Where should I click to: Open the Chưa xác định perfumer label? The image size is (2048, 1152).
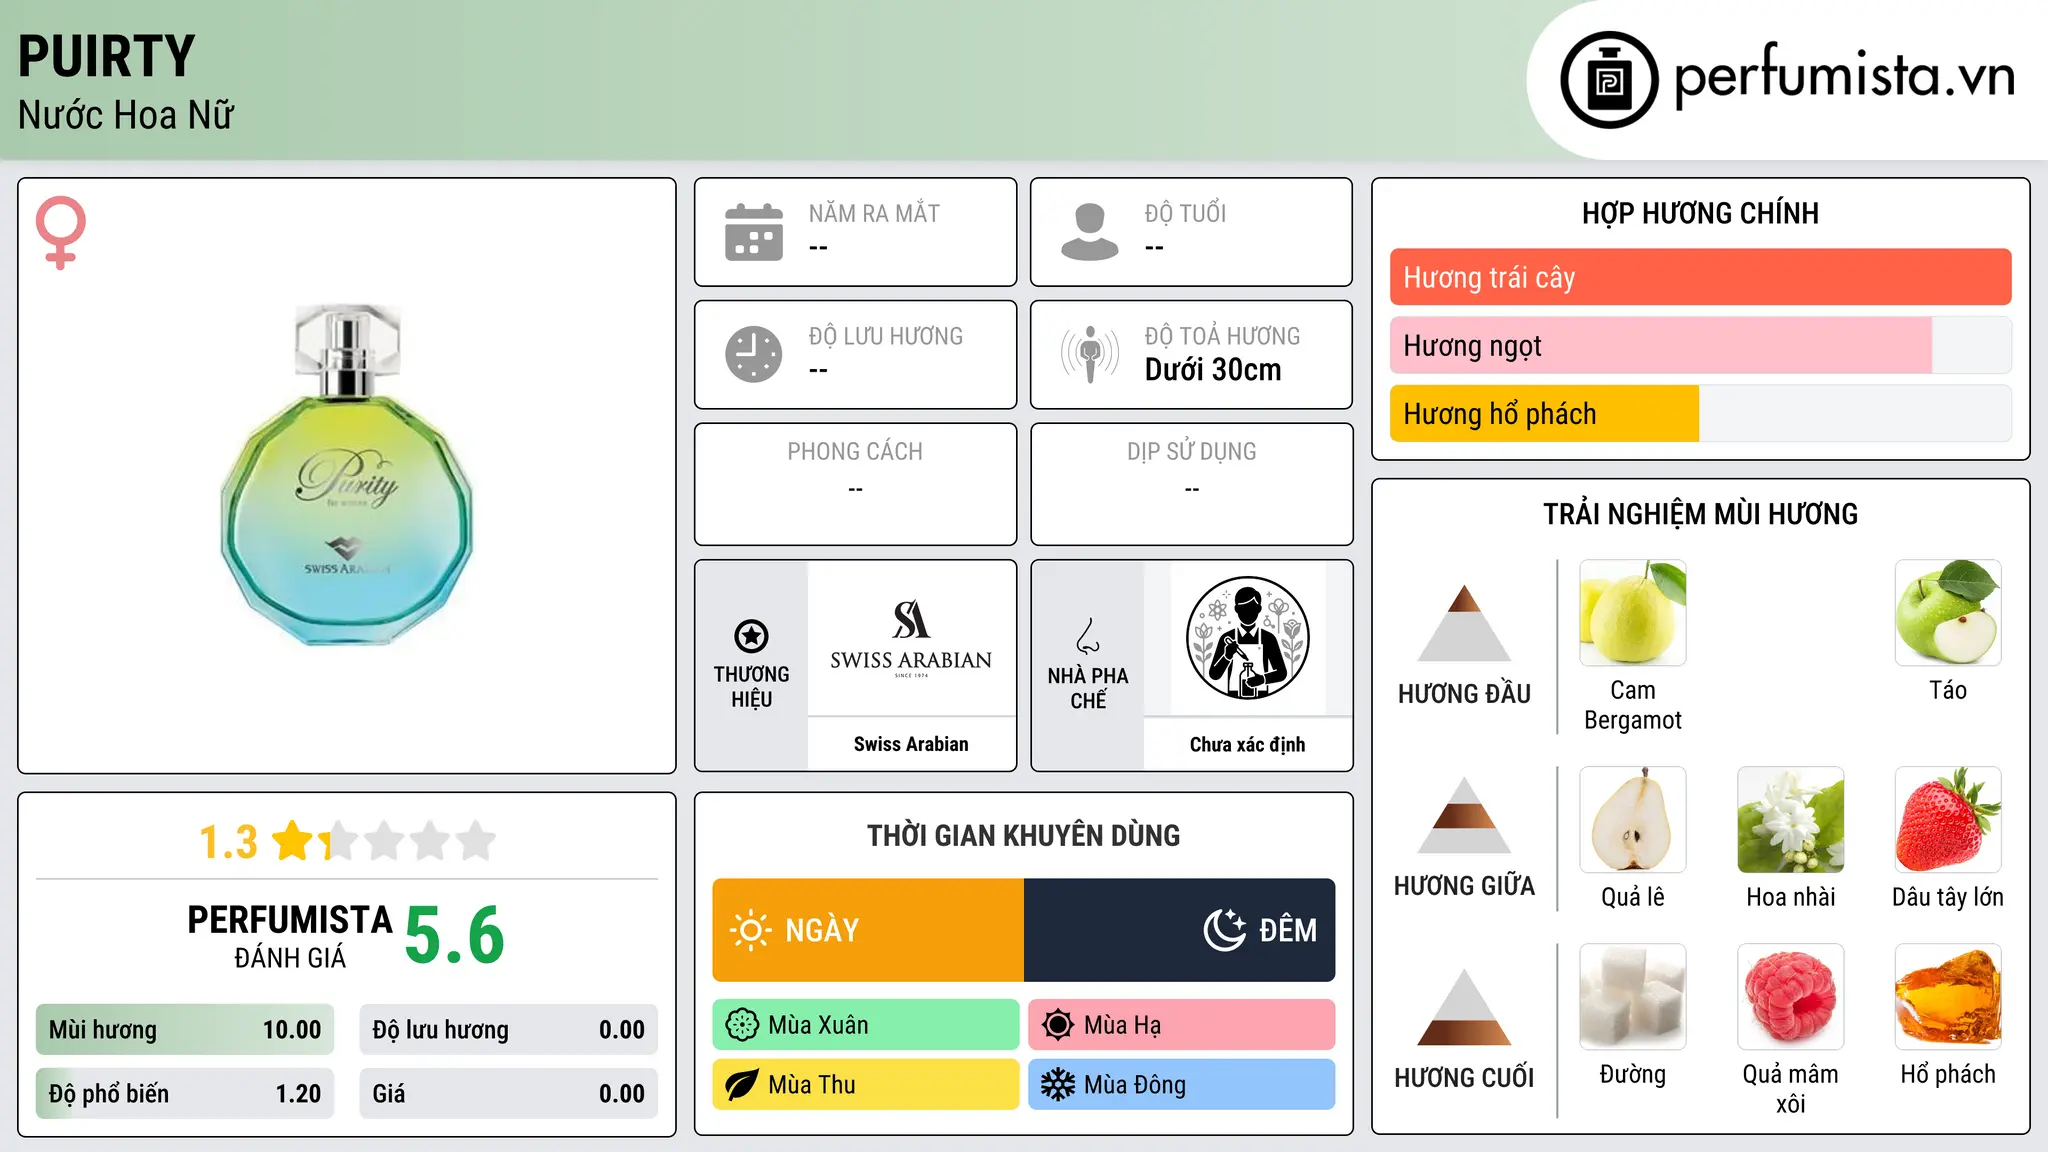pos(1247,744)
